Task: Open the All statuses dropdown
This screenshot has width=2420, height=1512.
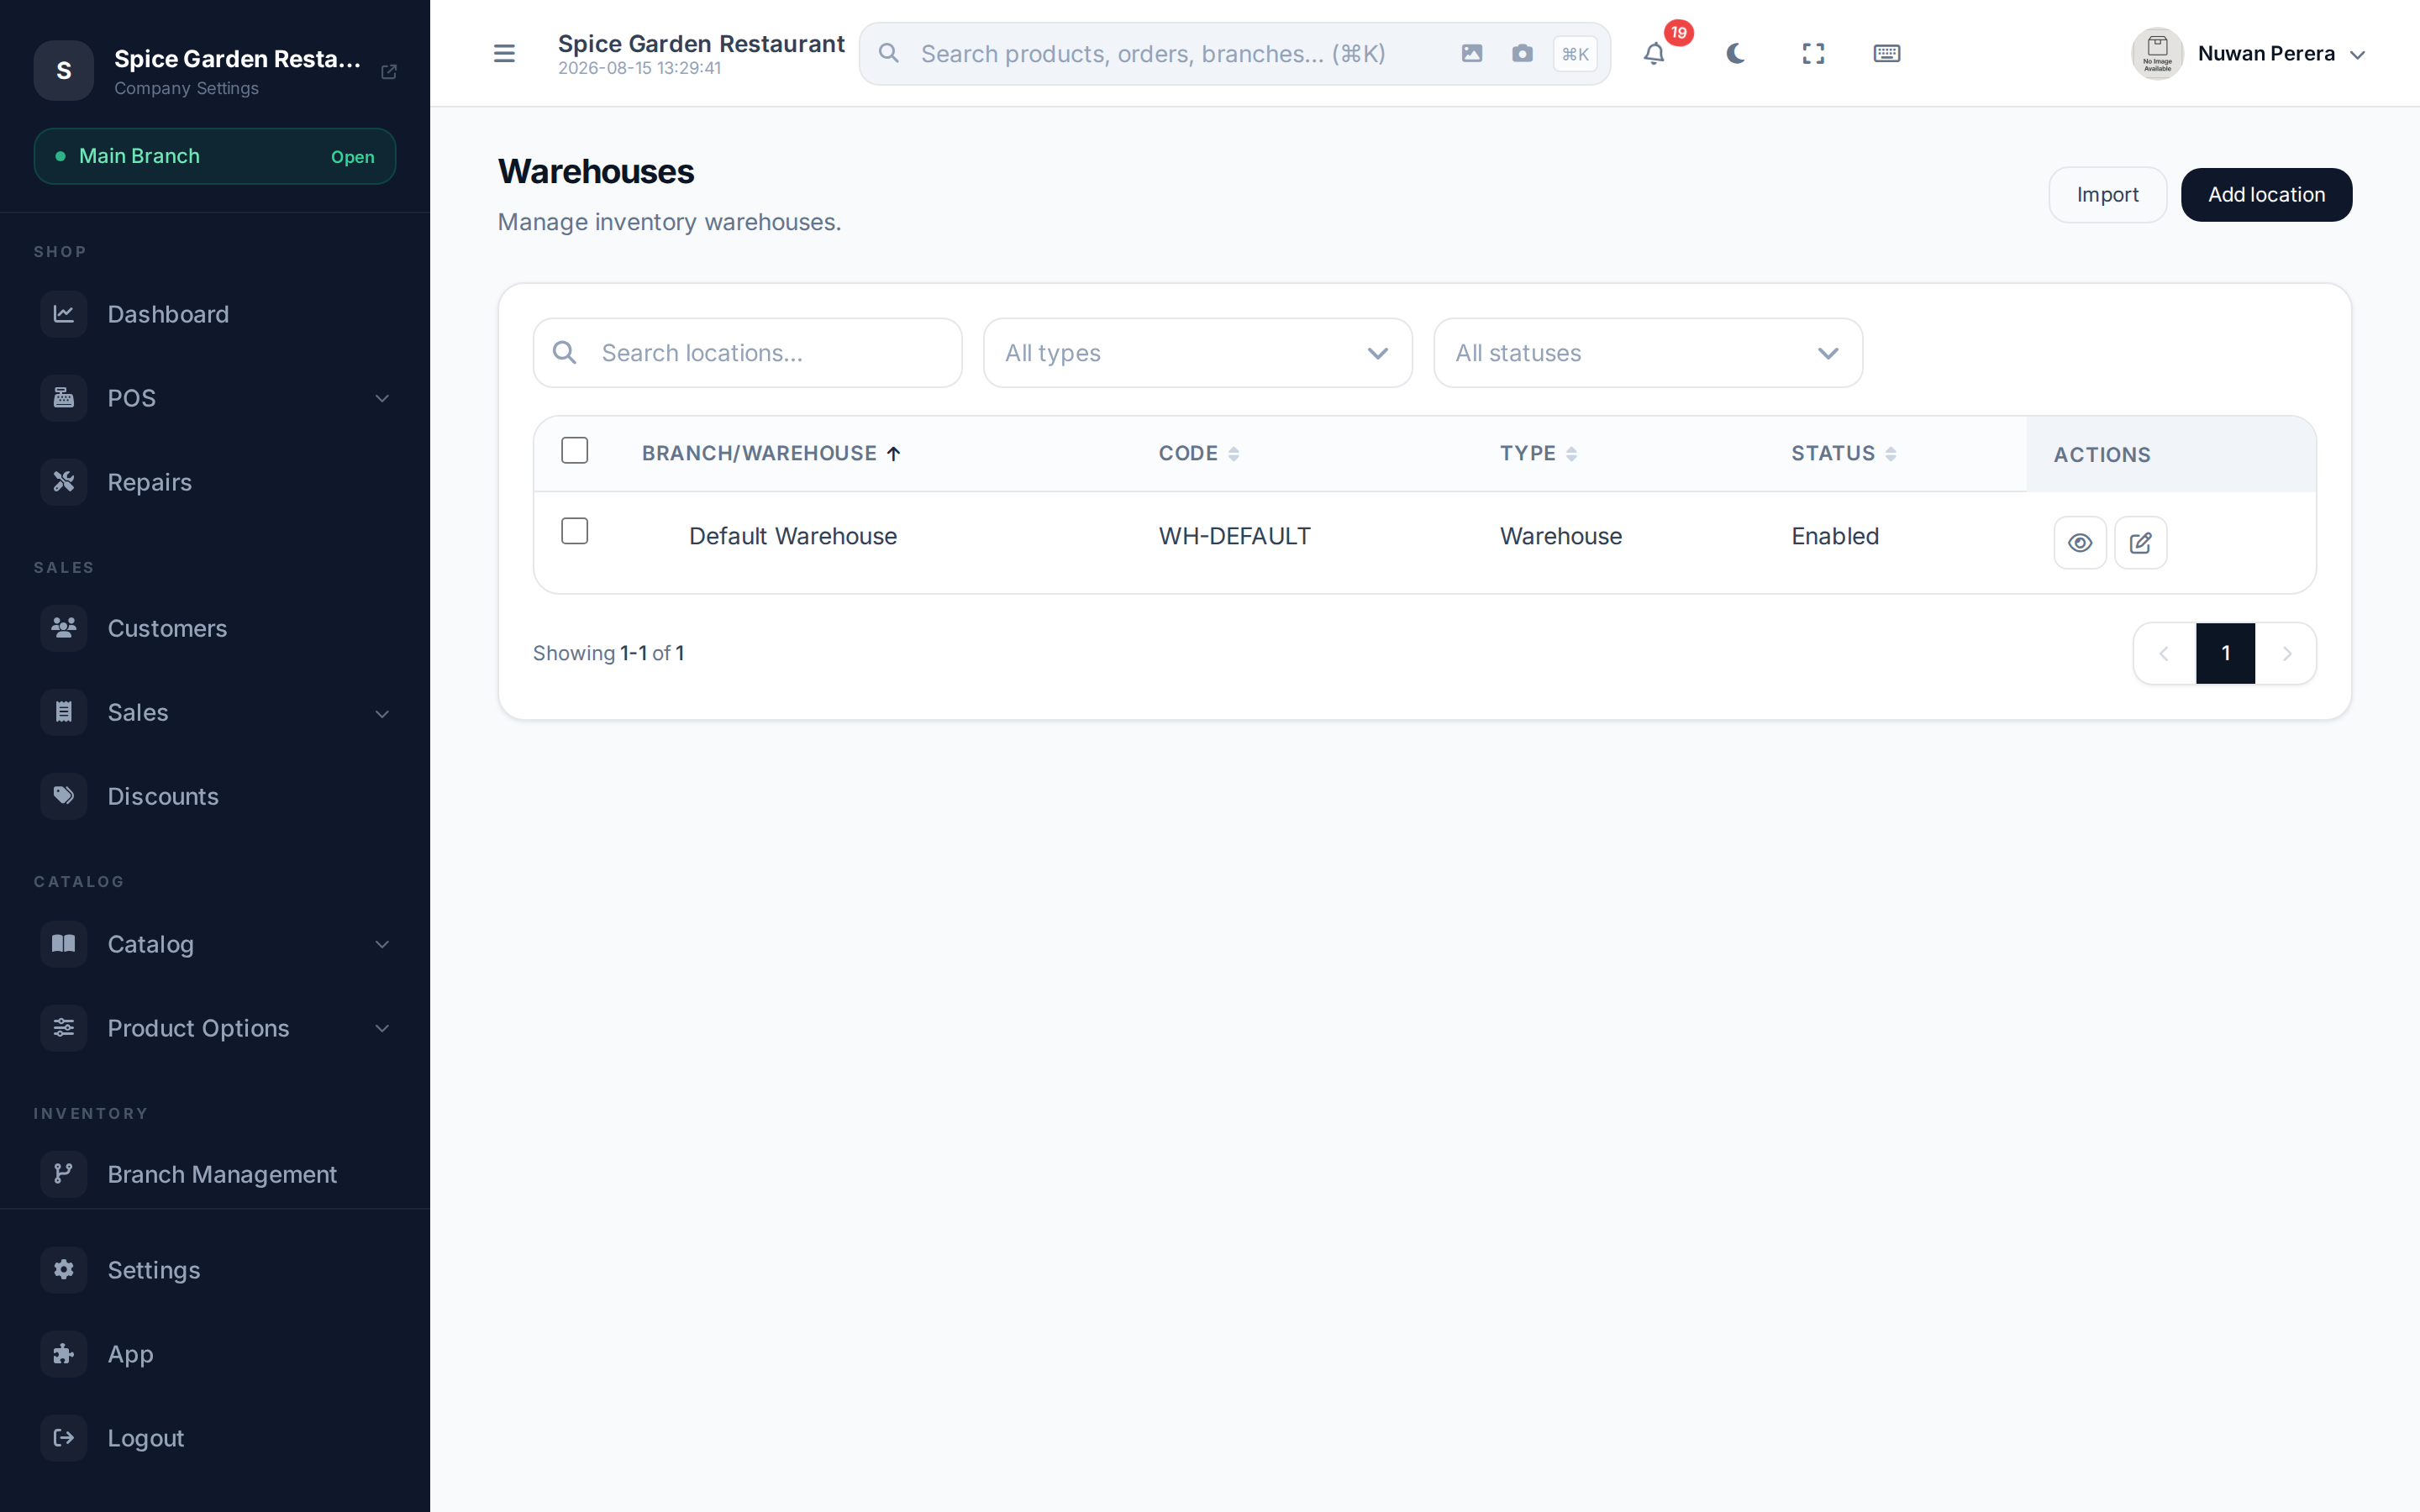Action: [x=1647, y=353]
